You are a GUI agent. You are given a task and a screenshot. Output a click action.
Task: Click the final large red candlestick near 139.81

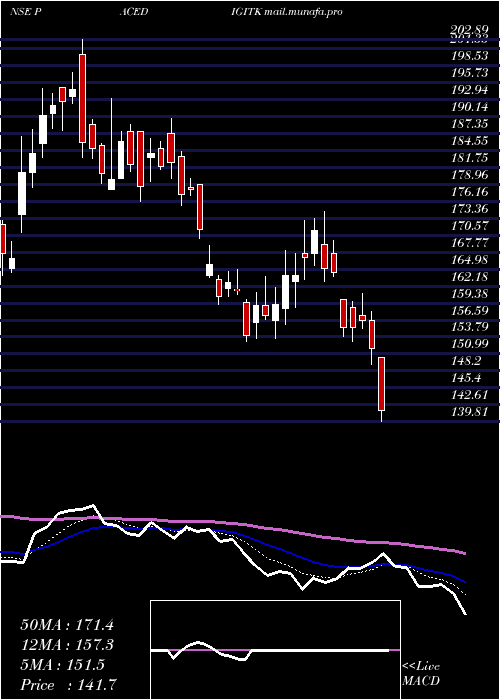[x=381, y=384]
